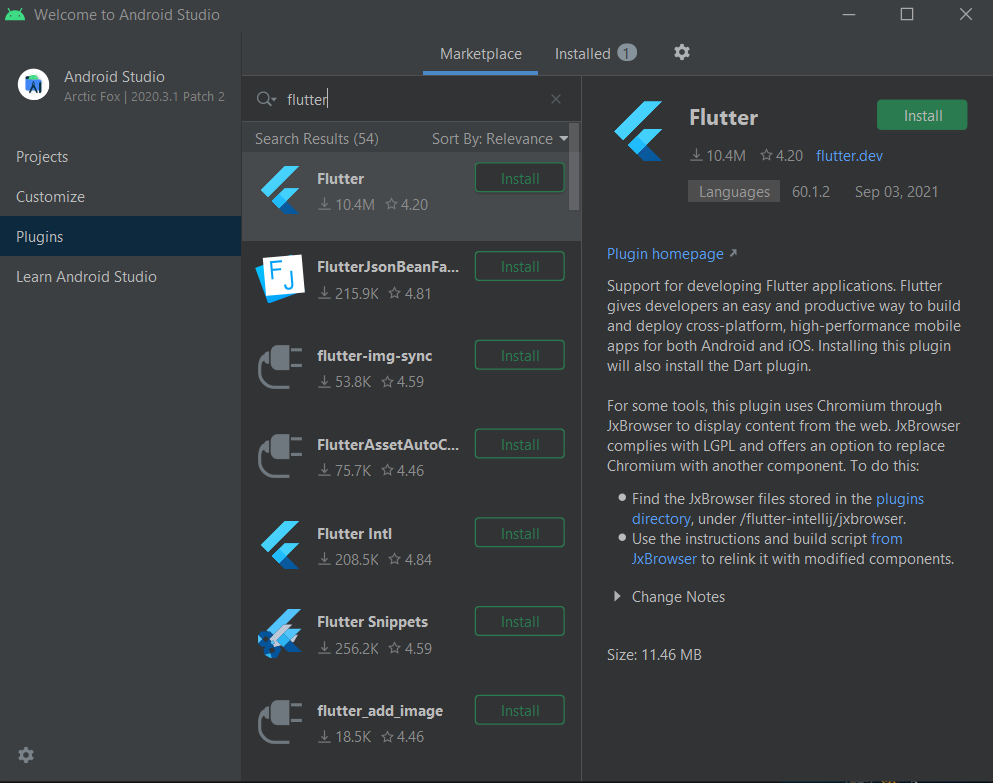The height and width of the screenshot is (783, 993).
Task: Install the Flutter Snippets plugin
Action: pos(520,621)
